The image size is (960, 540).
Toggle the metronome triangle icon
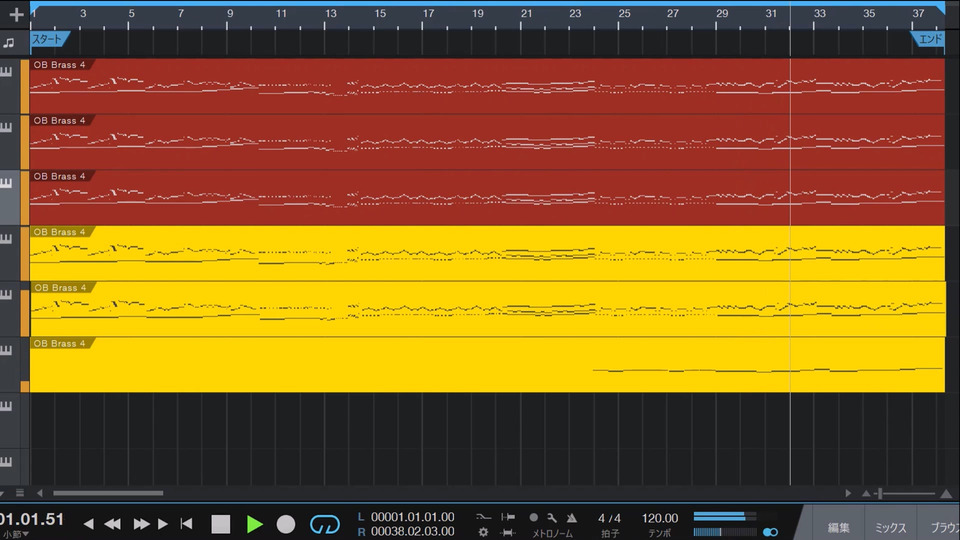pyautogui.click(x=572, y=517)
